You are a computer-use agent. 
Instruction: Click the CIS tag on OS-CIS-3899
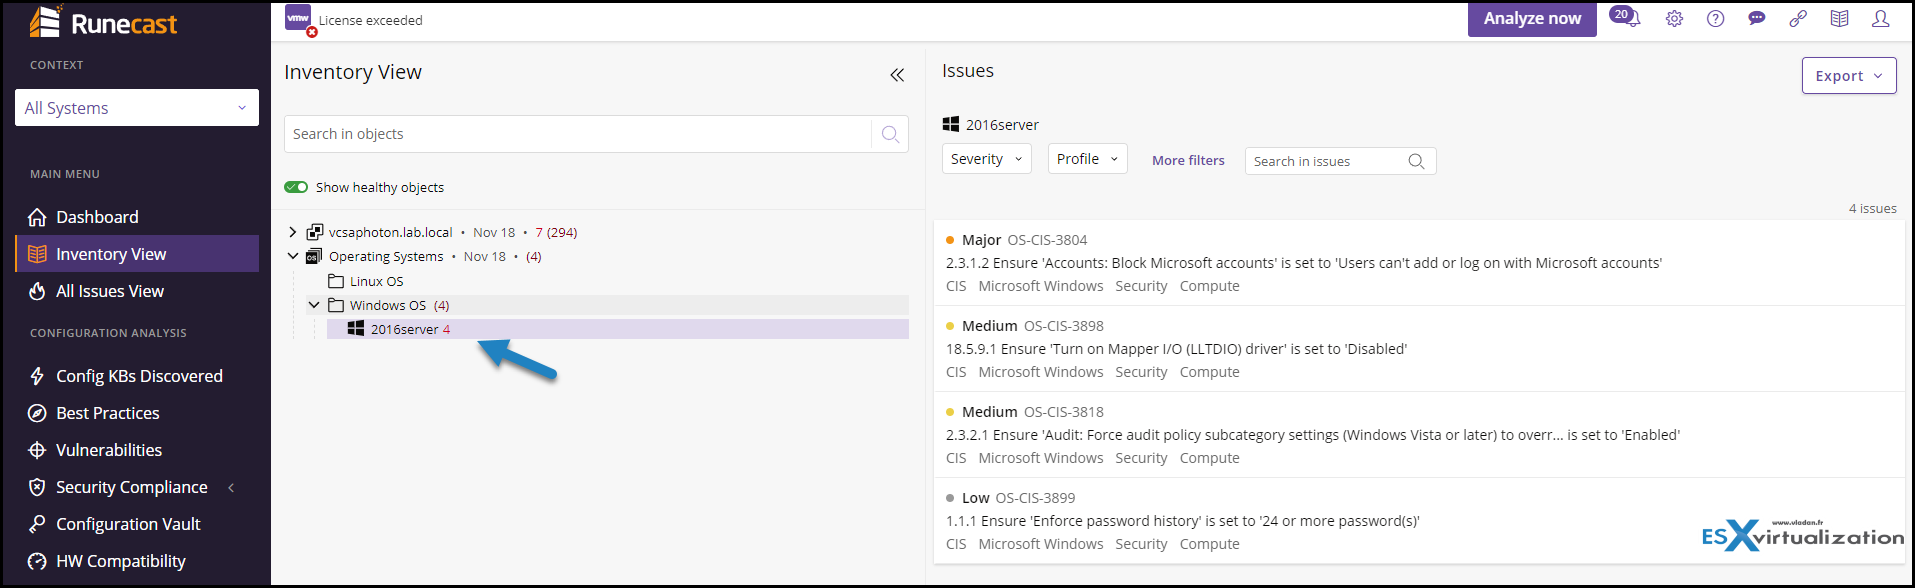[x=956, y=544]
